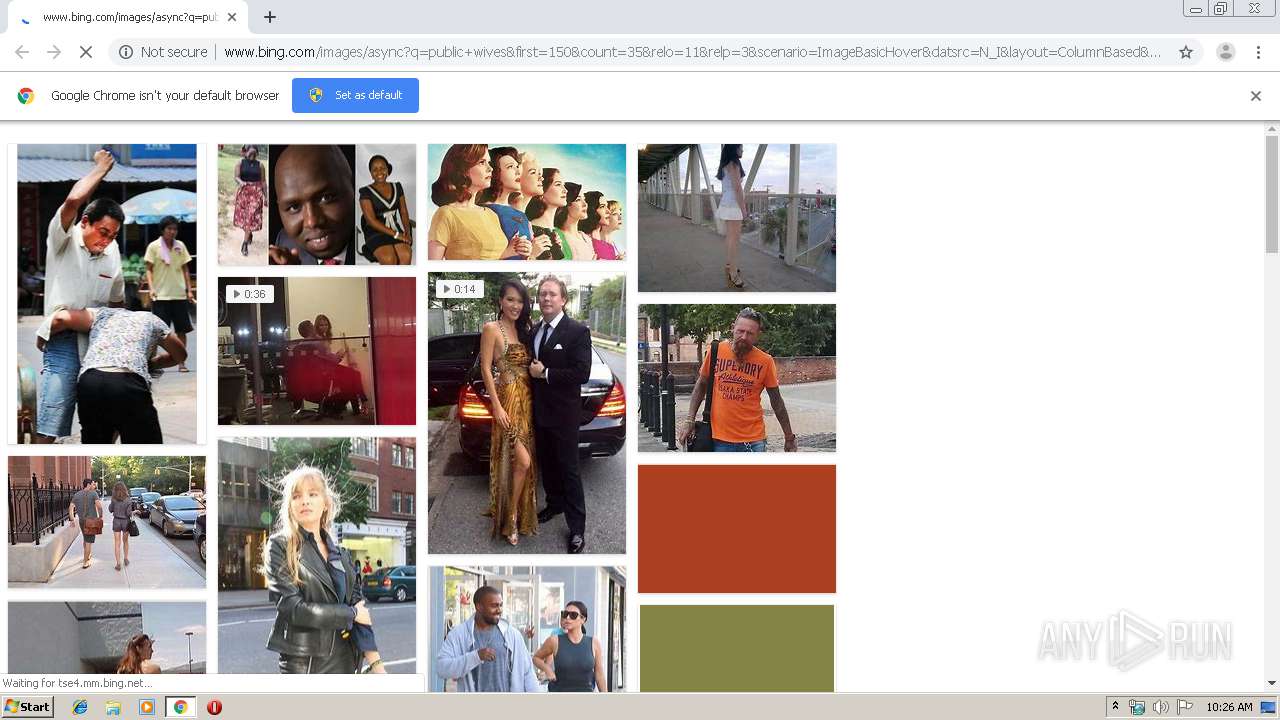Open the red shield taskbar icon
The image size is (1280, 720).
214,707
